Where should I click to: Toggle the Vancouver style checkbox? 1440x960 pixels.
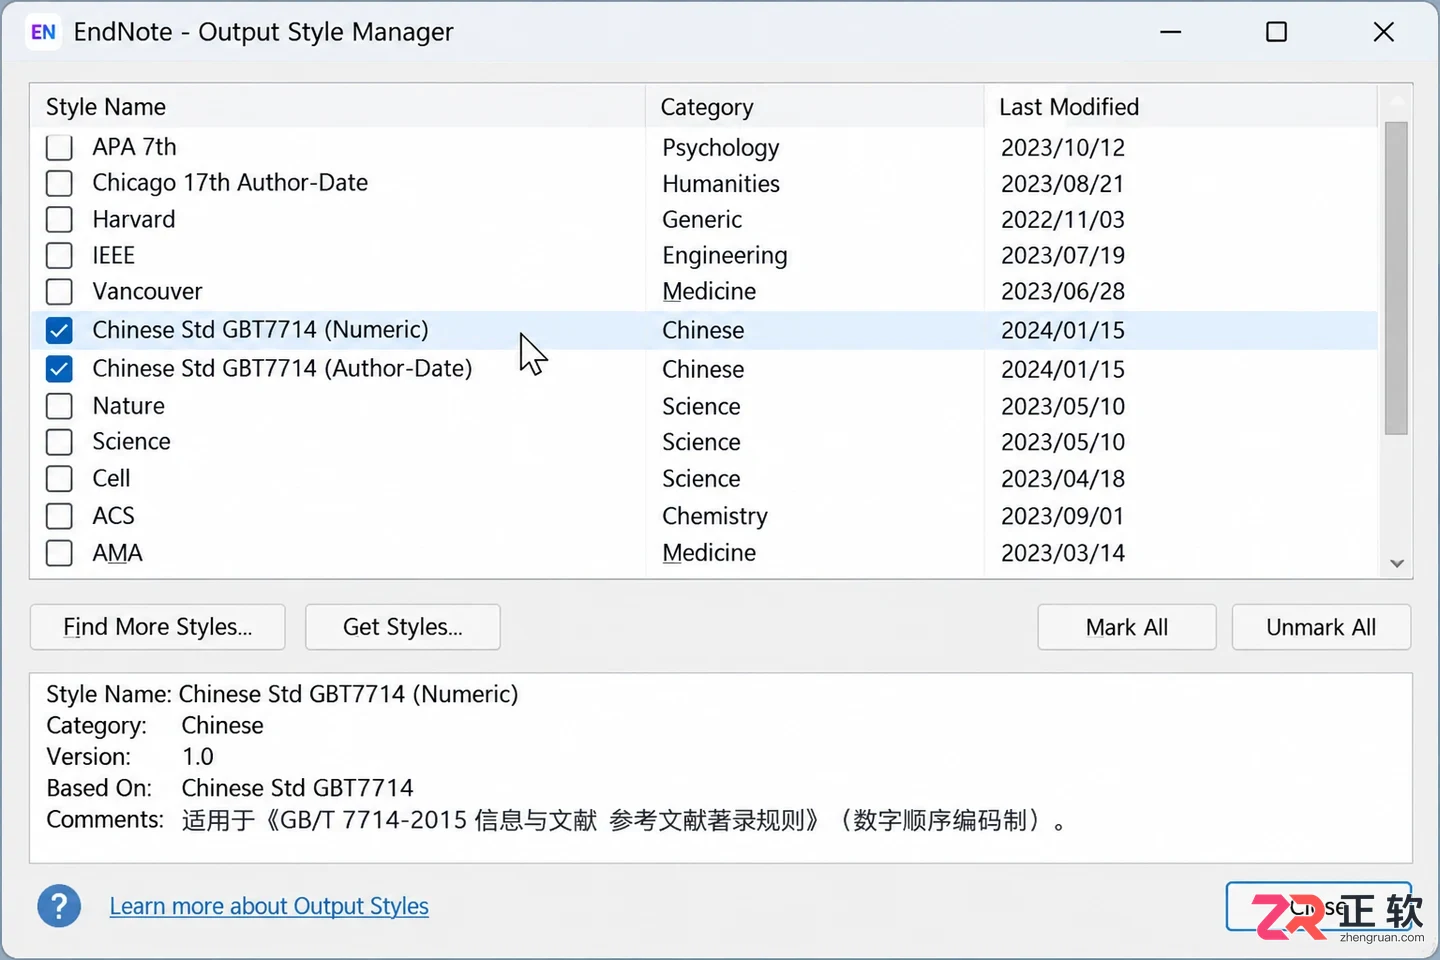pos(59,291)
